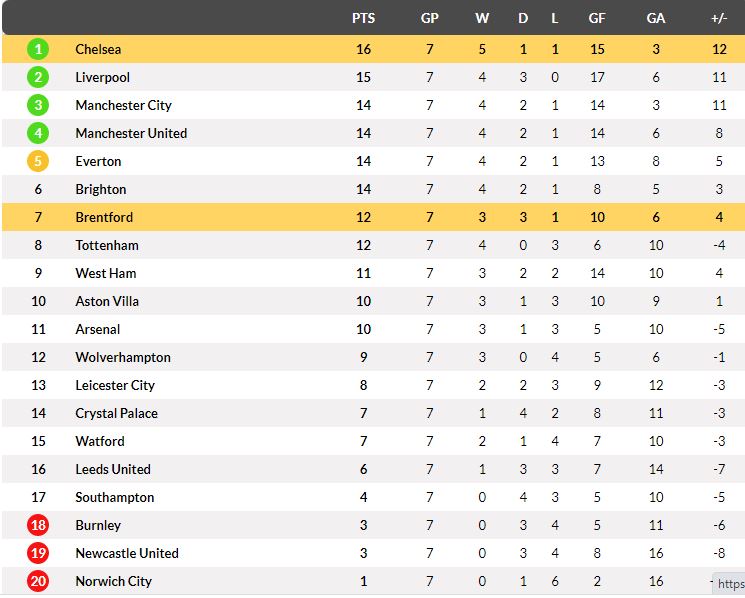Click Chelsea's green position 1 badge
This screenshot has height=598, width=745.
(x=38, y=49)
